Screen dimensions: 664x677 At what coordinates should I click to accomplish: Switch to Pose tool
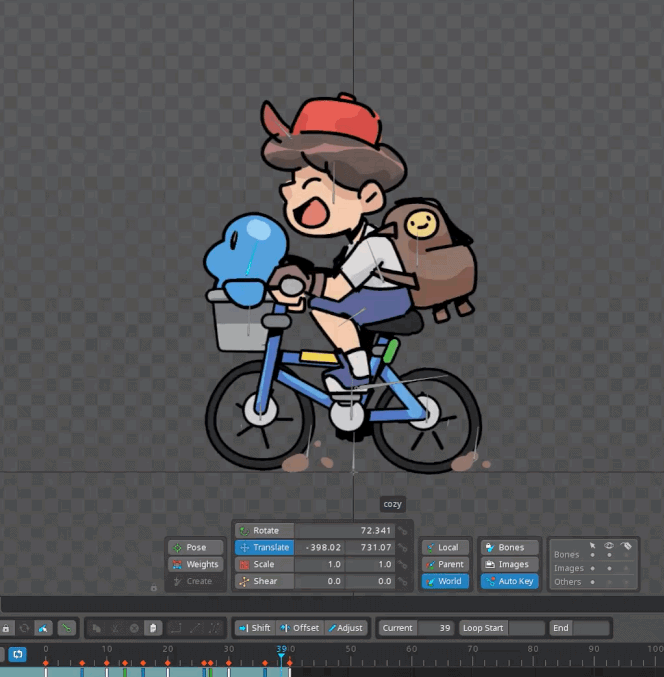click(x=195, y=548)
